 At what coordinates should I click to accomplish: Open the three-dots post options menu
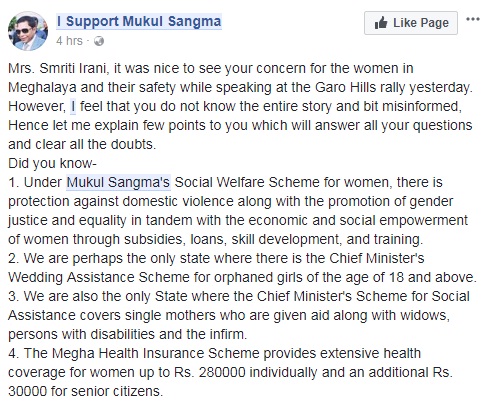(x=472, y=19)
